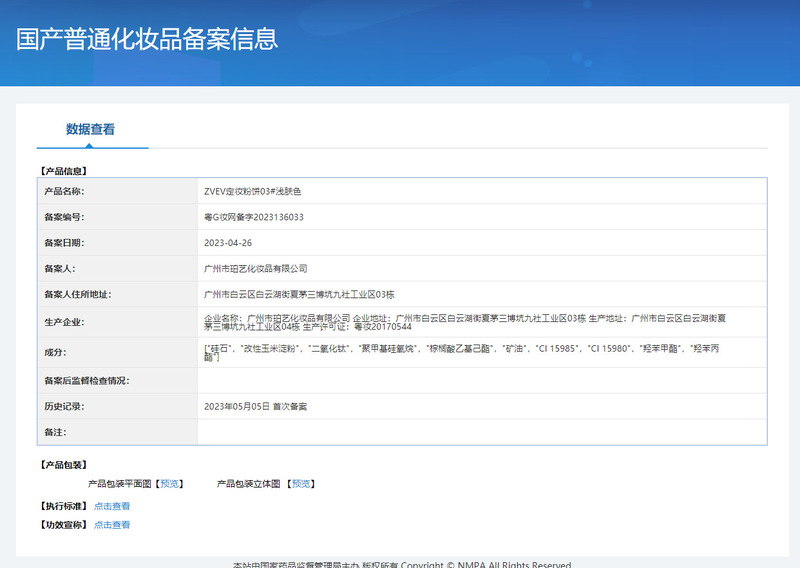
Task: Select registrant 广州市珀艺化妆品有限公司 in 备案人 row
Action: [x=256, y=268]
